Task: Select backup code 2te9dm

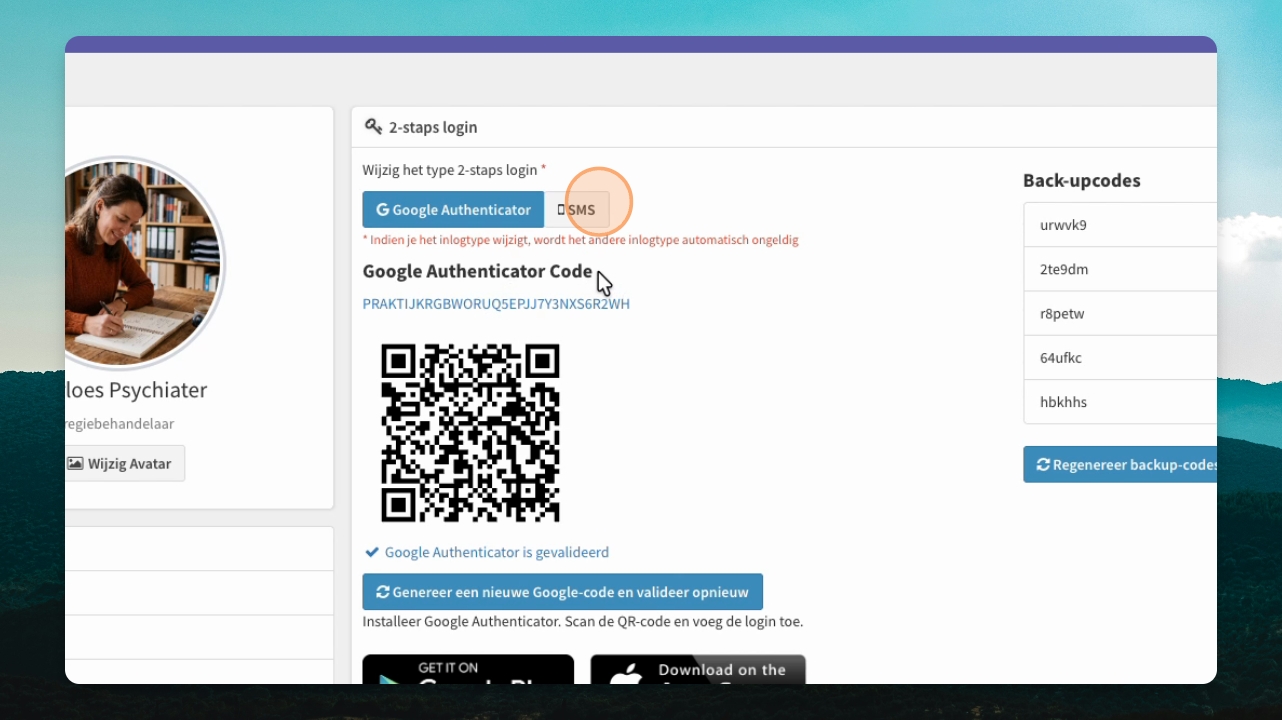Action: point(1120,269)
